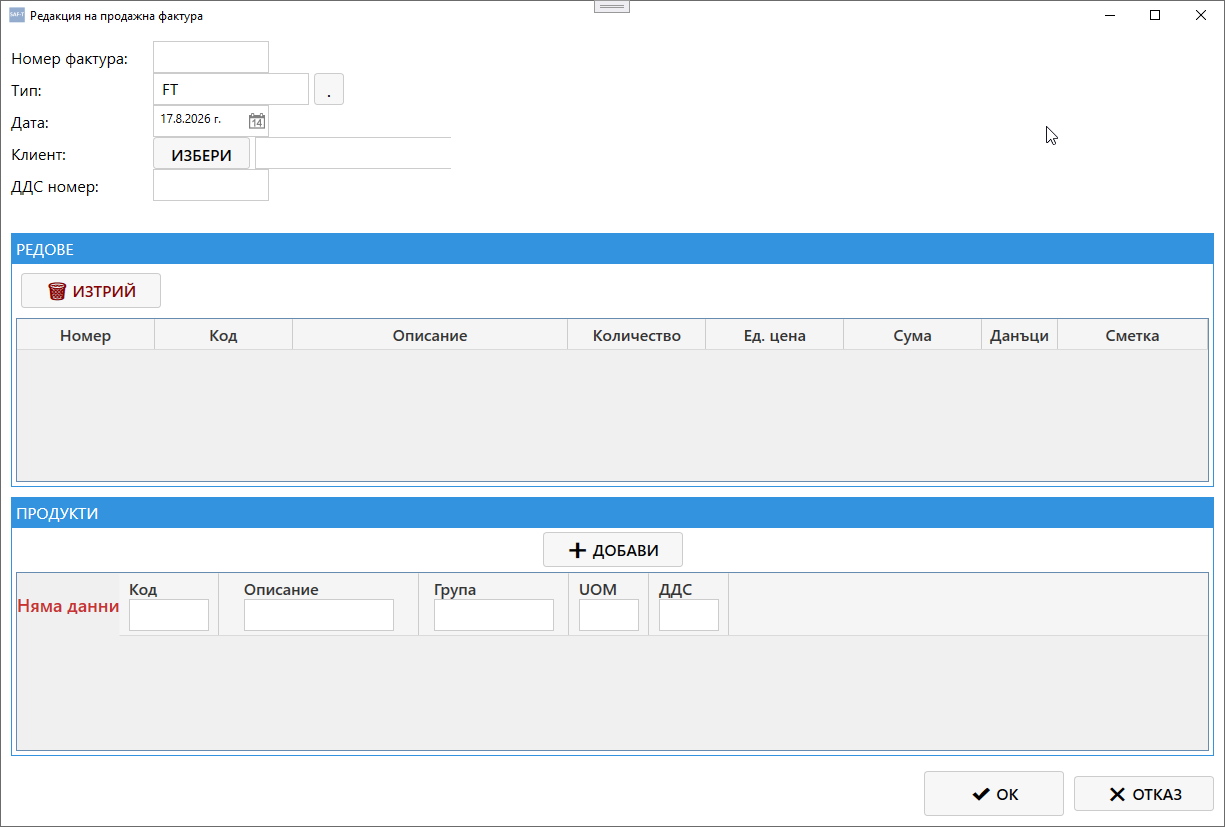1225x827 pixels.
Task: Click the UOM filter box in products
Action: (609, 615)
